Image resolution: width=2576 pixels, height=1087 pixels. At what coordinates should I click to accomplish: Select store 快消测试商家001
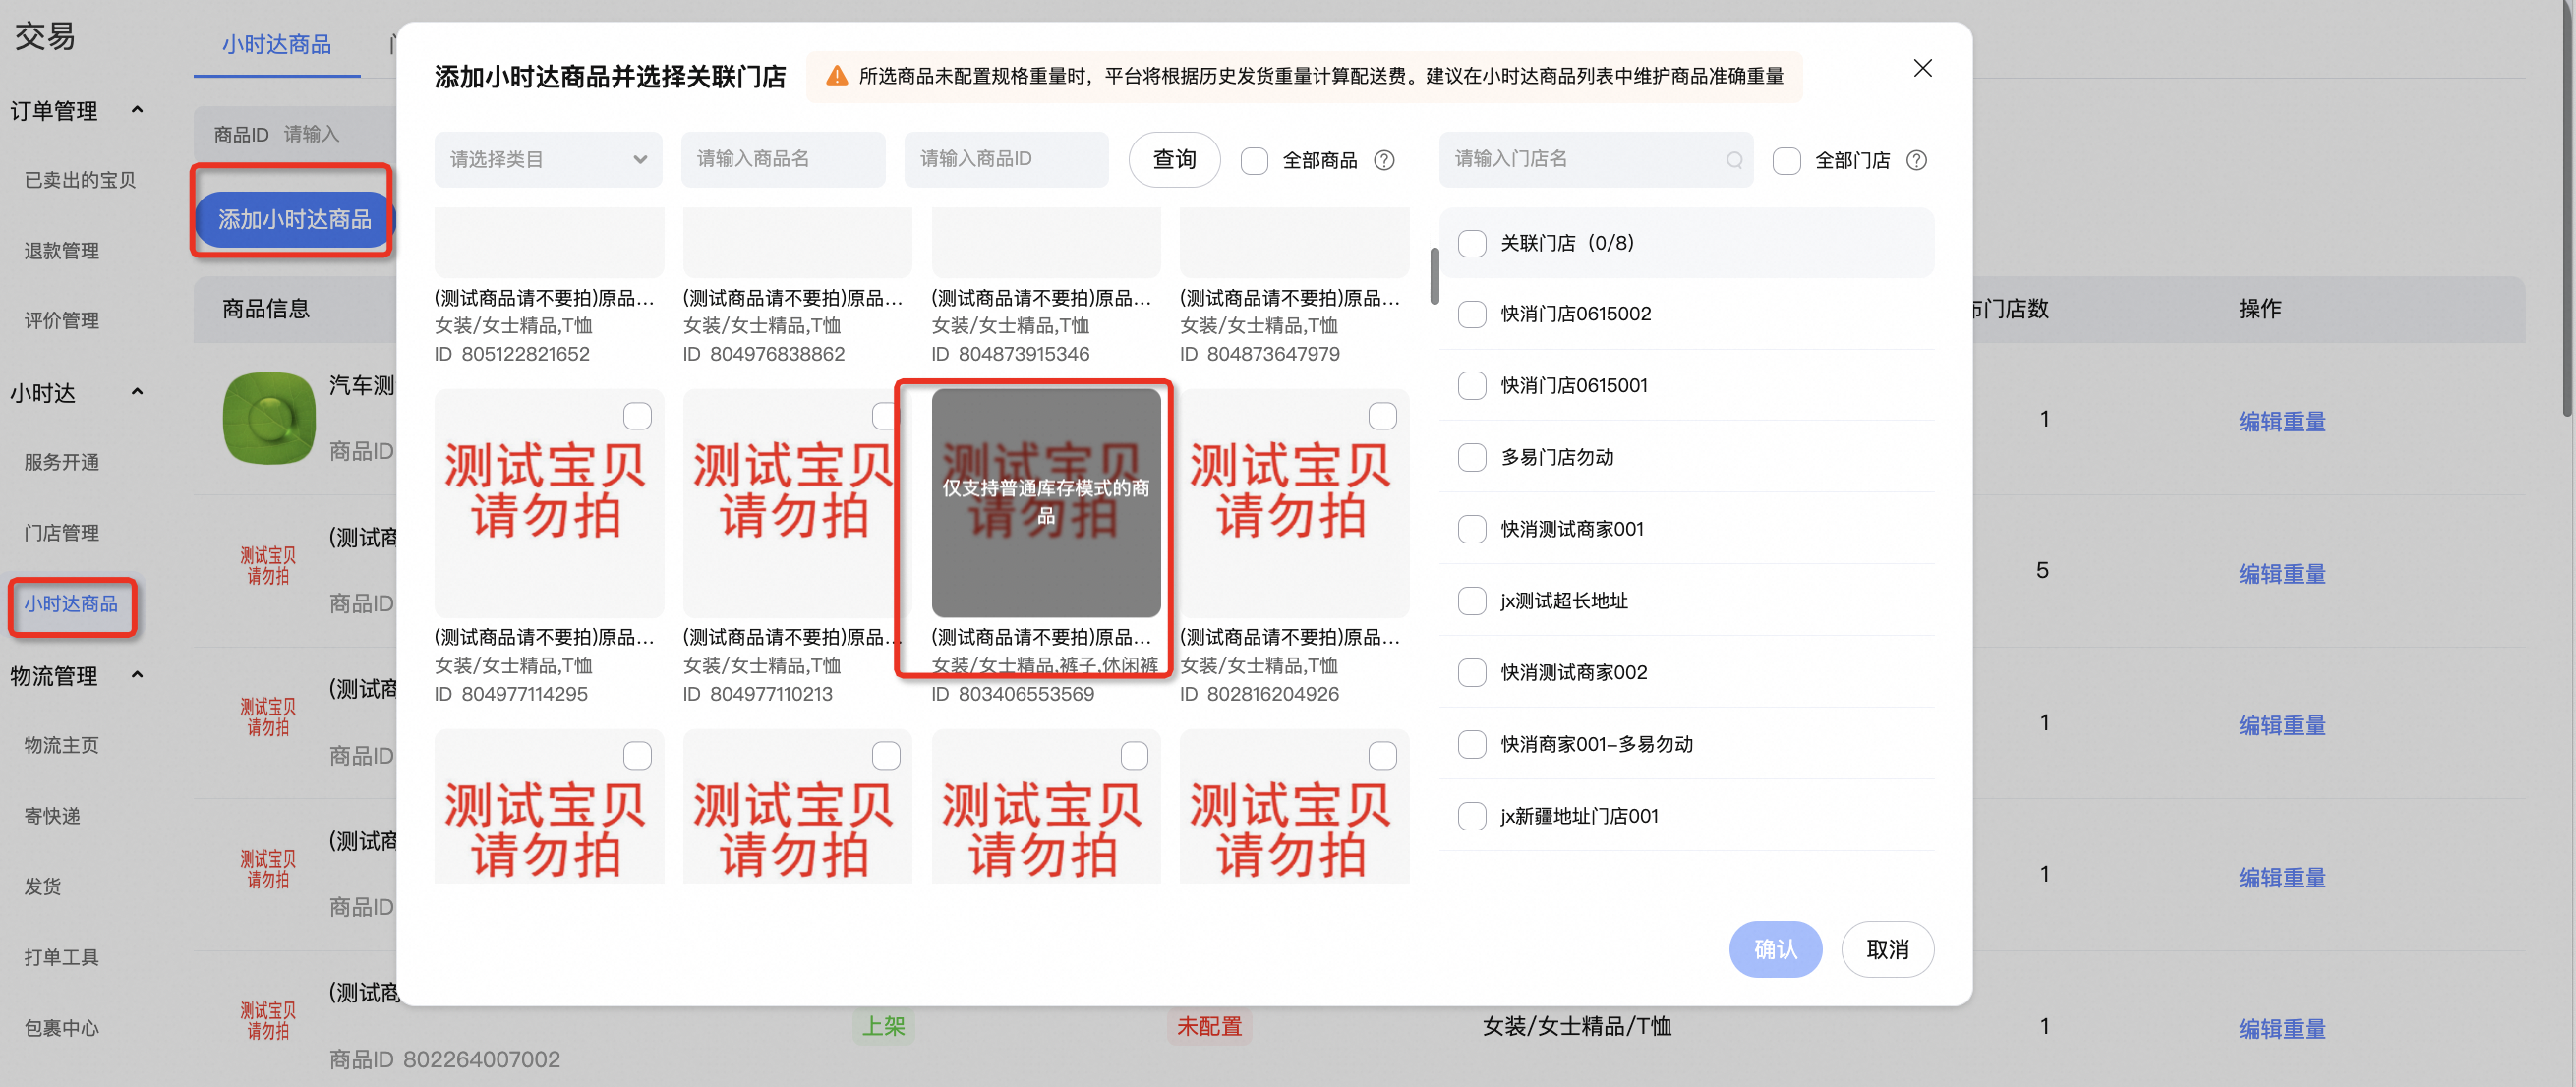tap(1472, 529)
